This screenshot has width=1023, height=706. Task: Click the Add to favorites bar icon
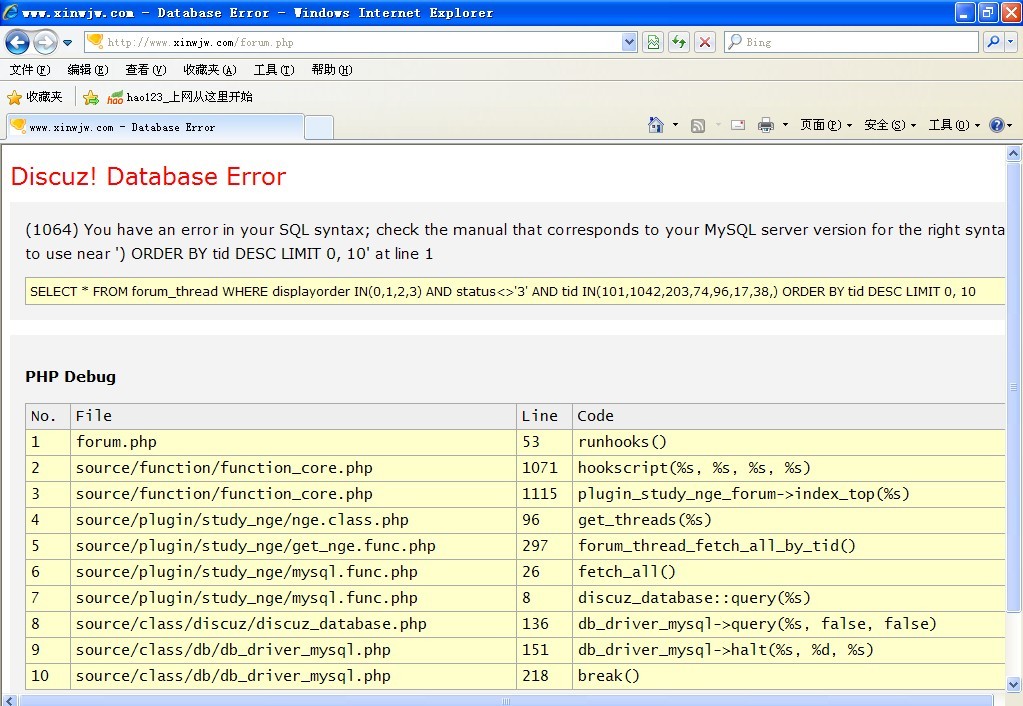[x=91, y=98]
